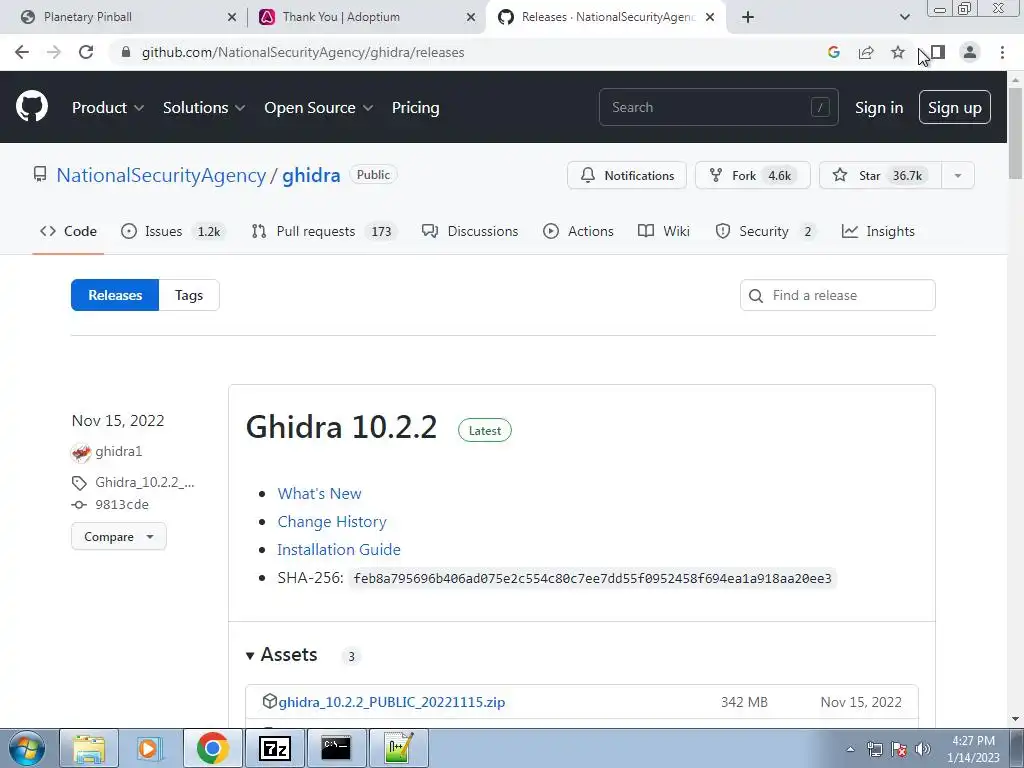Open Windows Explorer from the taskbar
1024x768 pixels.
coord(89,748)
